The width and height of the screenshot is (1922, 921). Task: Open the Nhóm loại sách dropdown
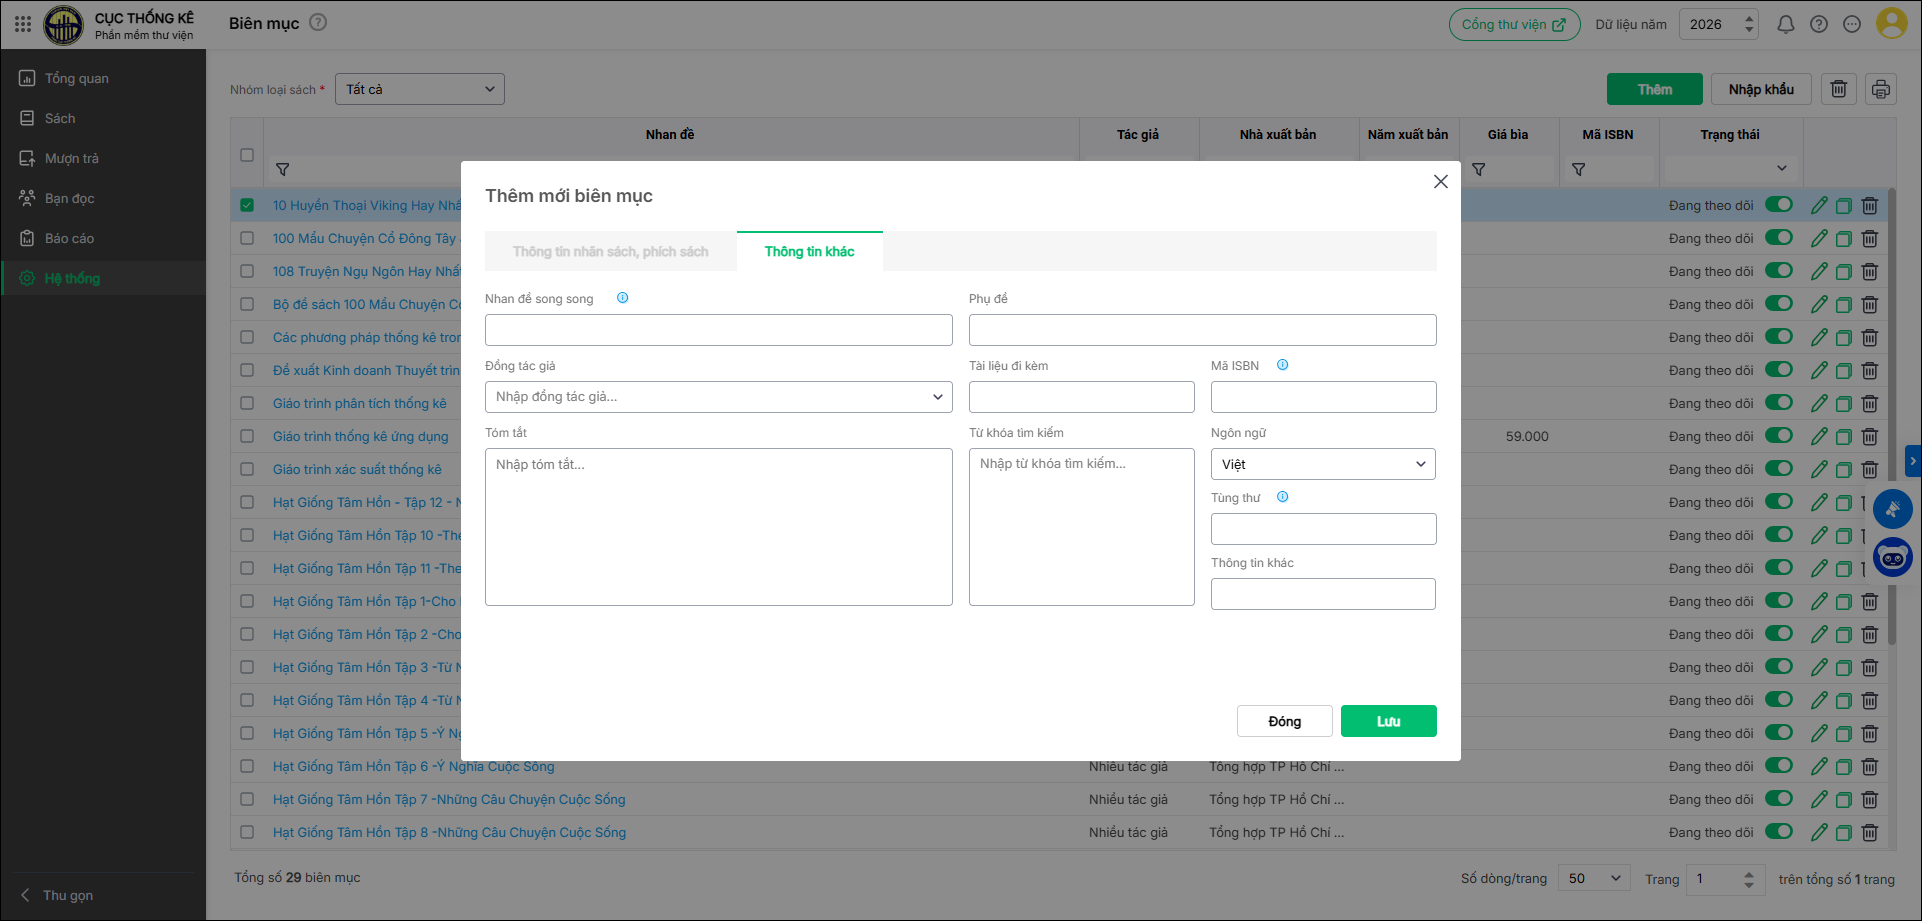click(x=419, y=89)
